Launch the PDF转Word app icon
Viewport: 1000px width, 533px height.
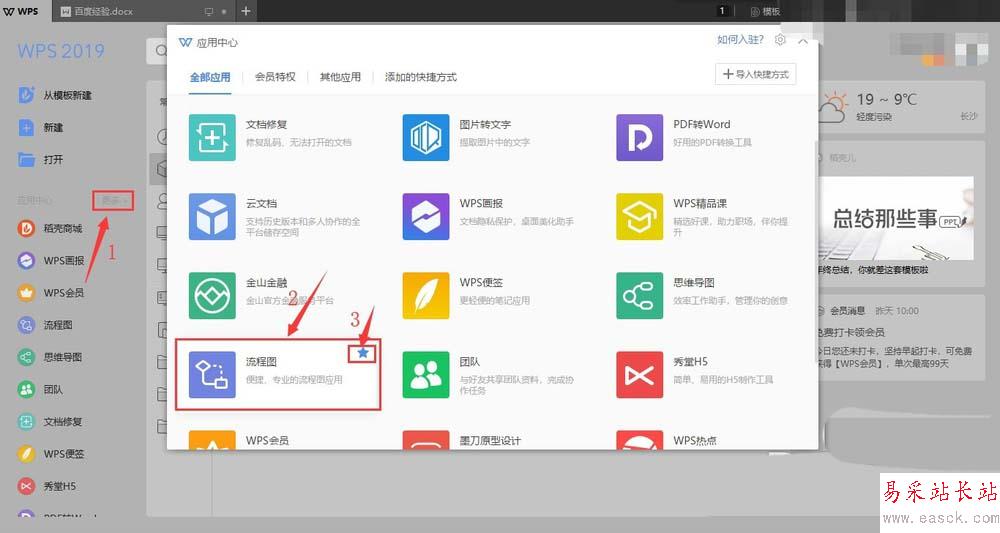tap(639, 138)
